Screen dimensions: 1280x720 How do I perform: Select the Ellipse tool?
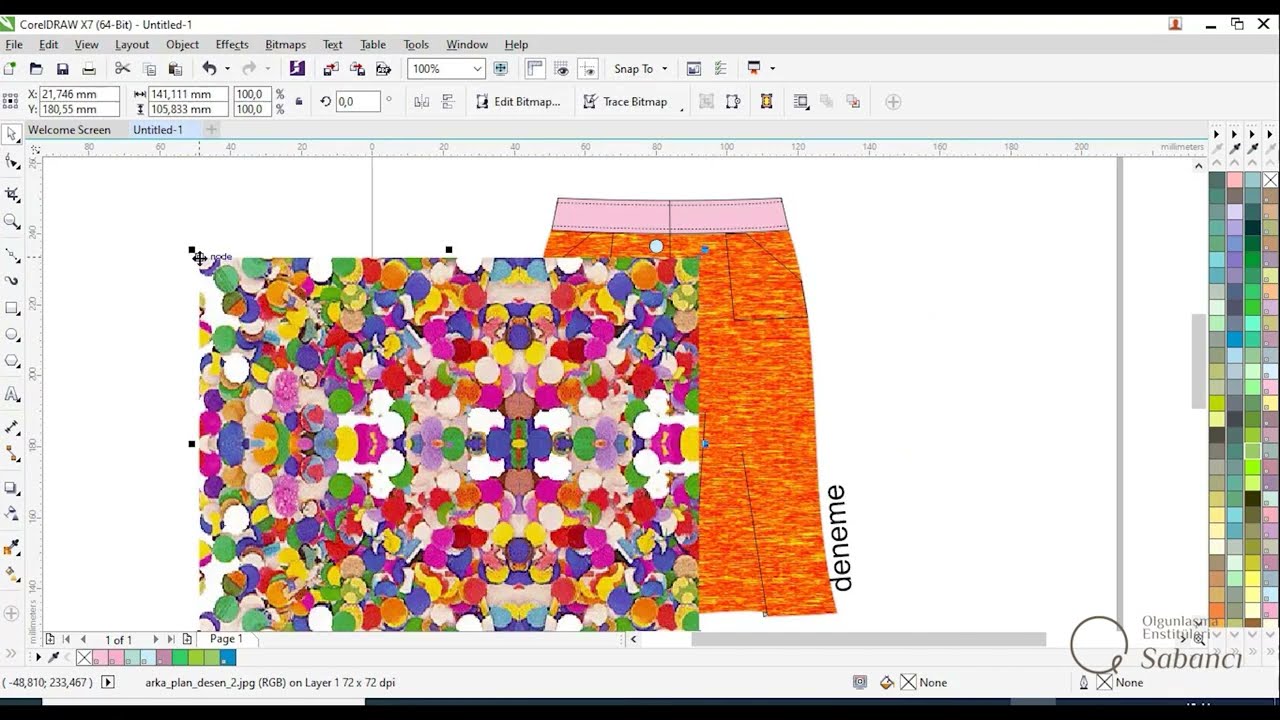tap(12, 335)
